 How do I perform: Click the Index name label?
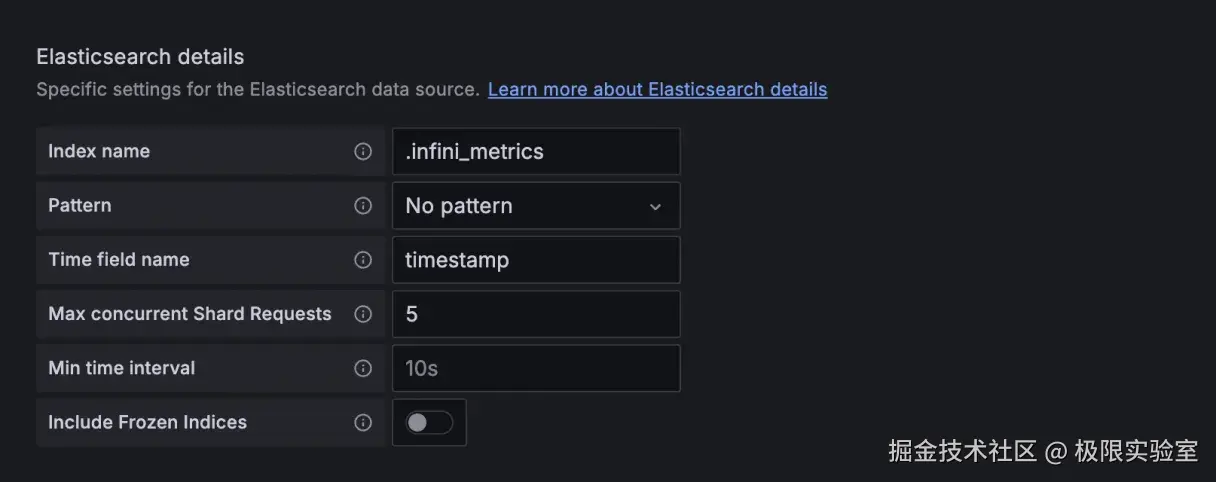click(99, 152)
